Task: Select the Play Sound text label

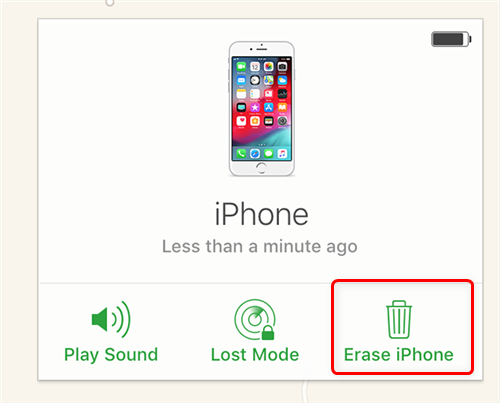Action: (111, 355)
